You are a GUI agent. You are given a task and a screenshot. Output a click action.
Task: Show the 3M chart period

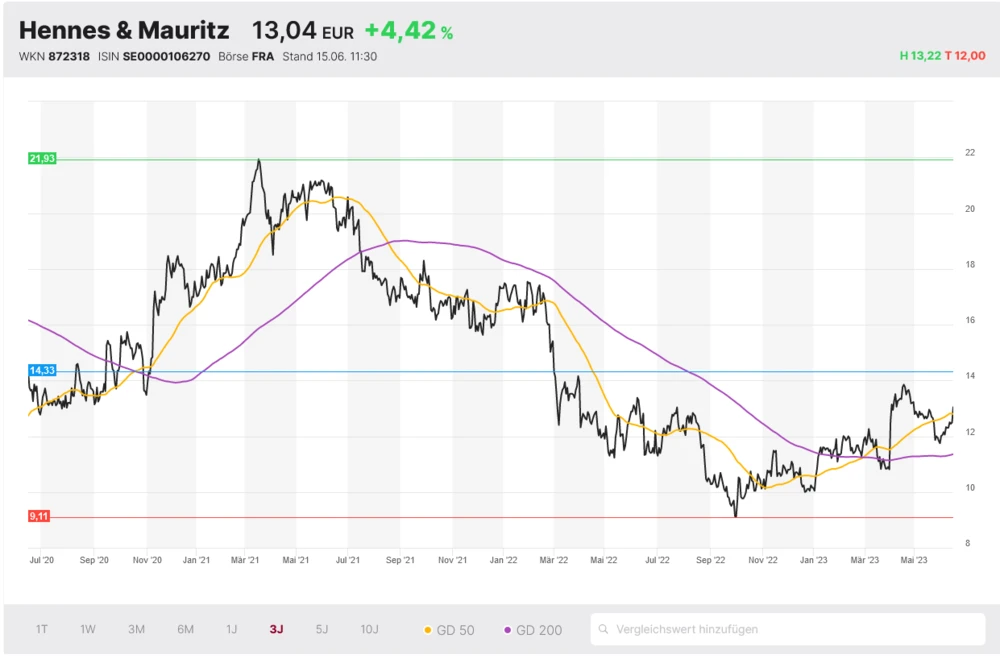coord(137,629)
